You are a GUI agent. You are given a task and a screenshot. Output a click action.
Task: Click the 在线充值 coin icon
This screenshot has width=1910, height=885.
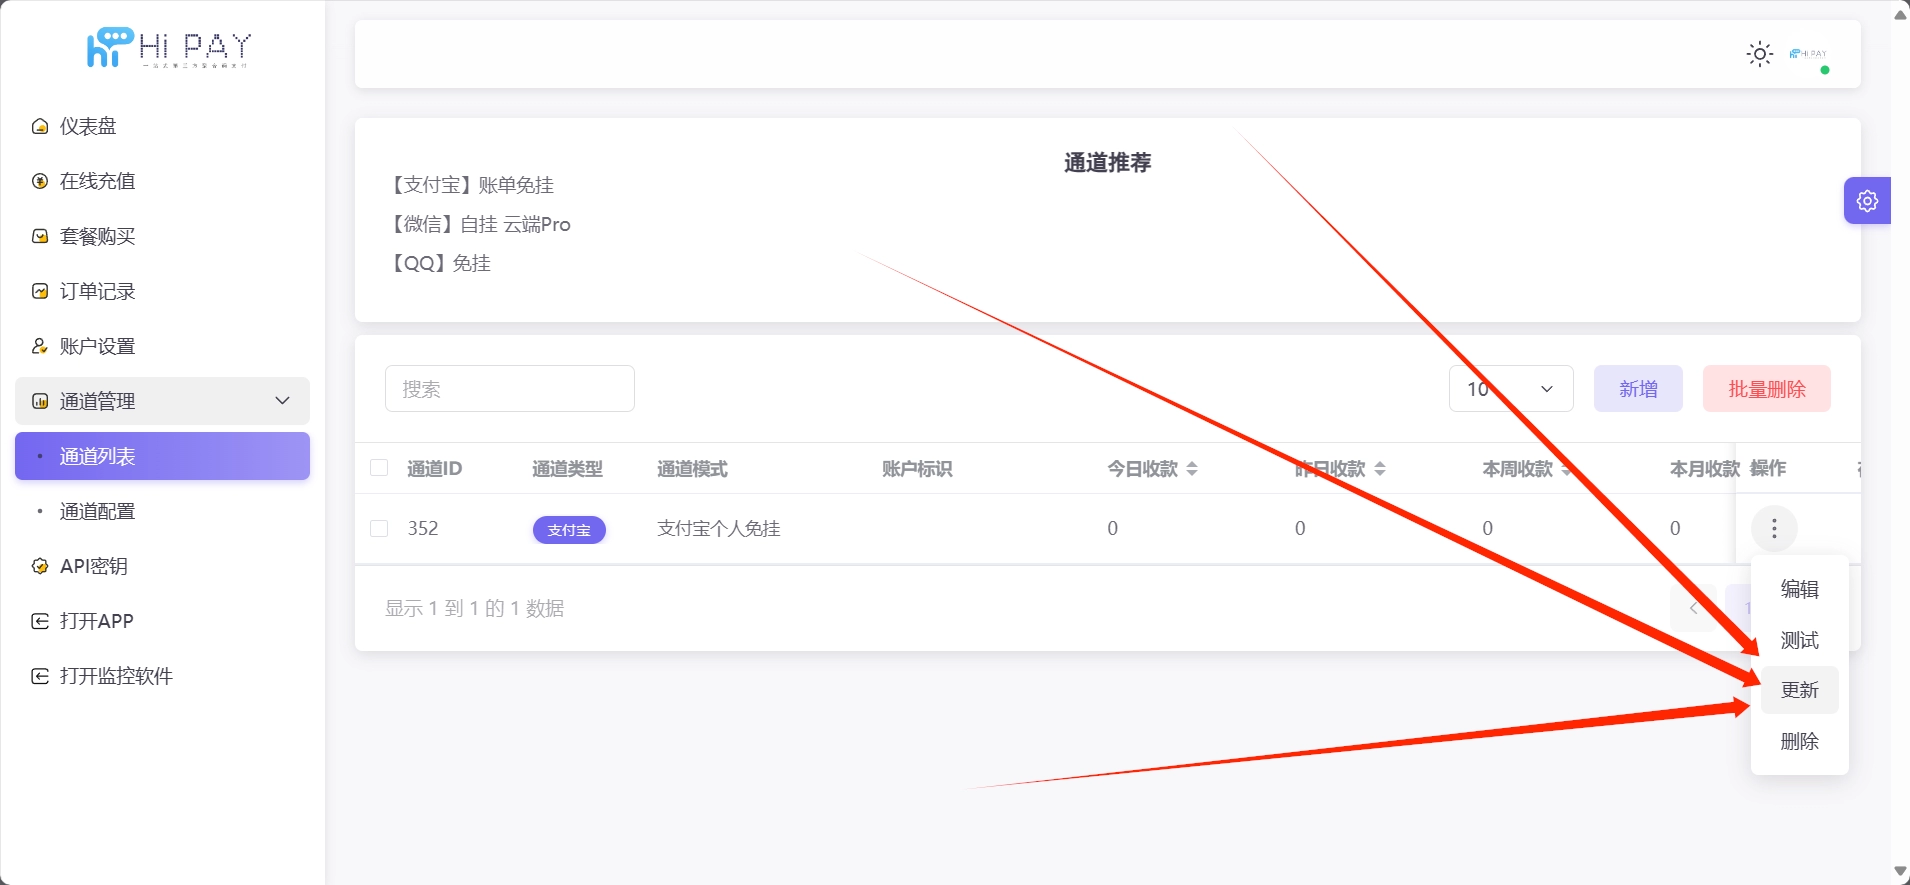coord(40,181)
